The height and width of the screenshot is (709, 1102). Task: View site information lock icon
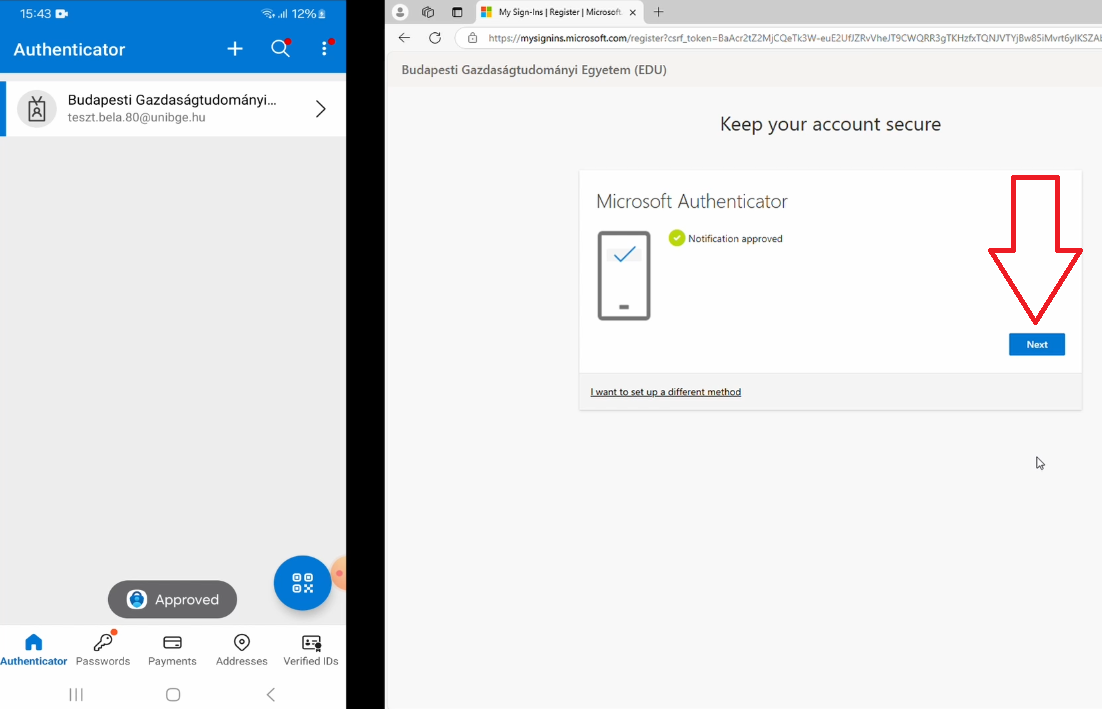click(472, 38)
